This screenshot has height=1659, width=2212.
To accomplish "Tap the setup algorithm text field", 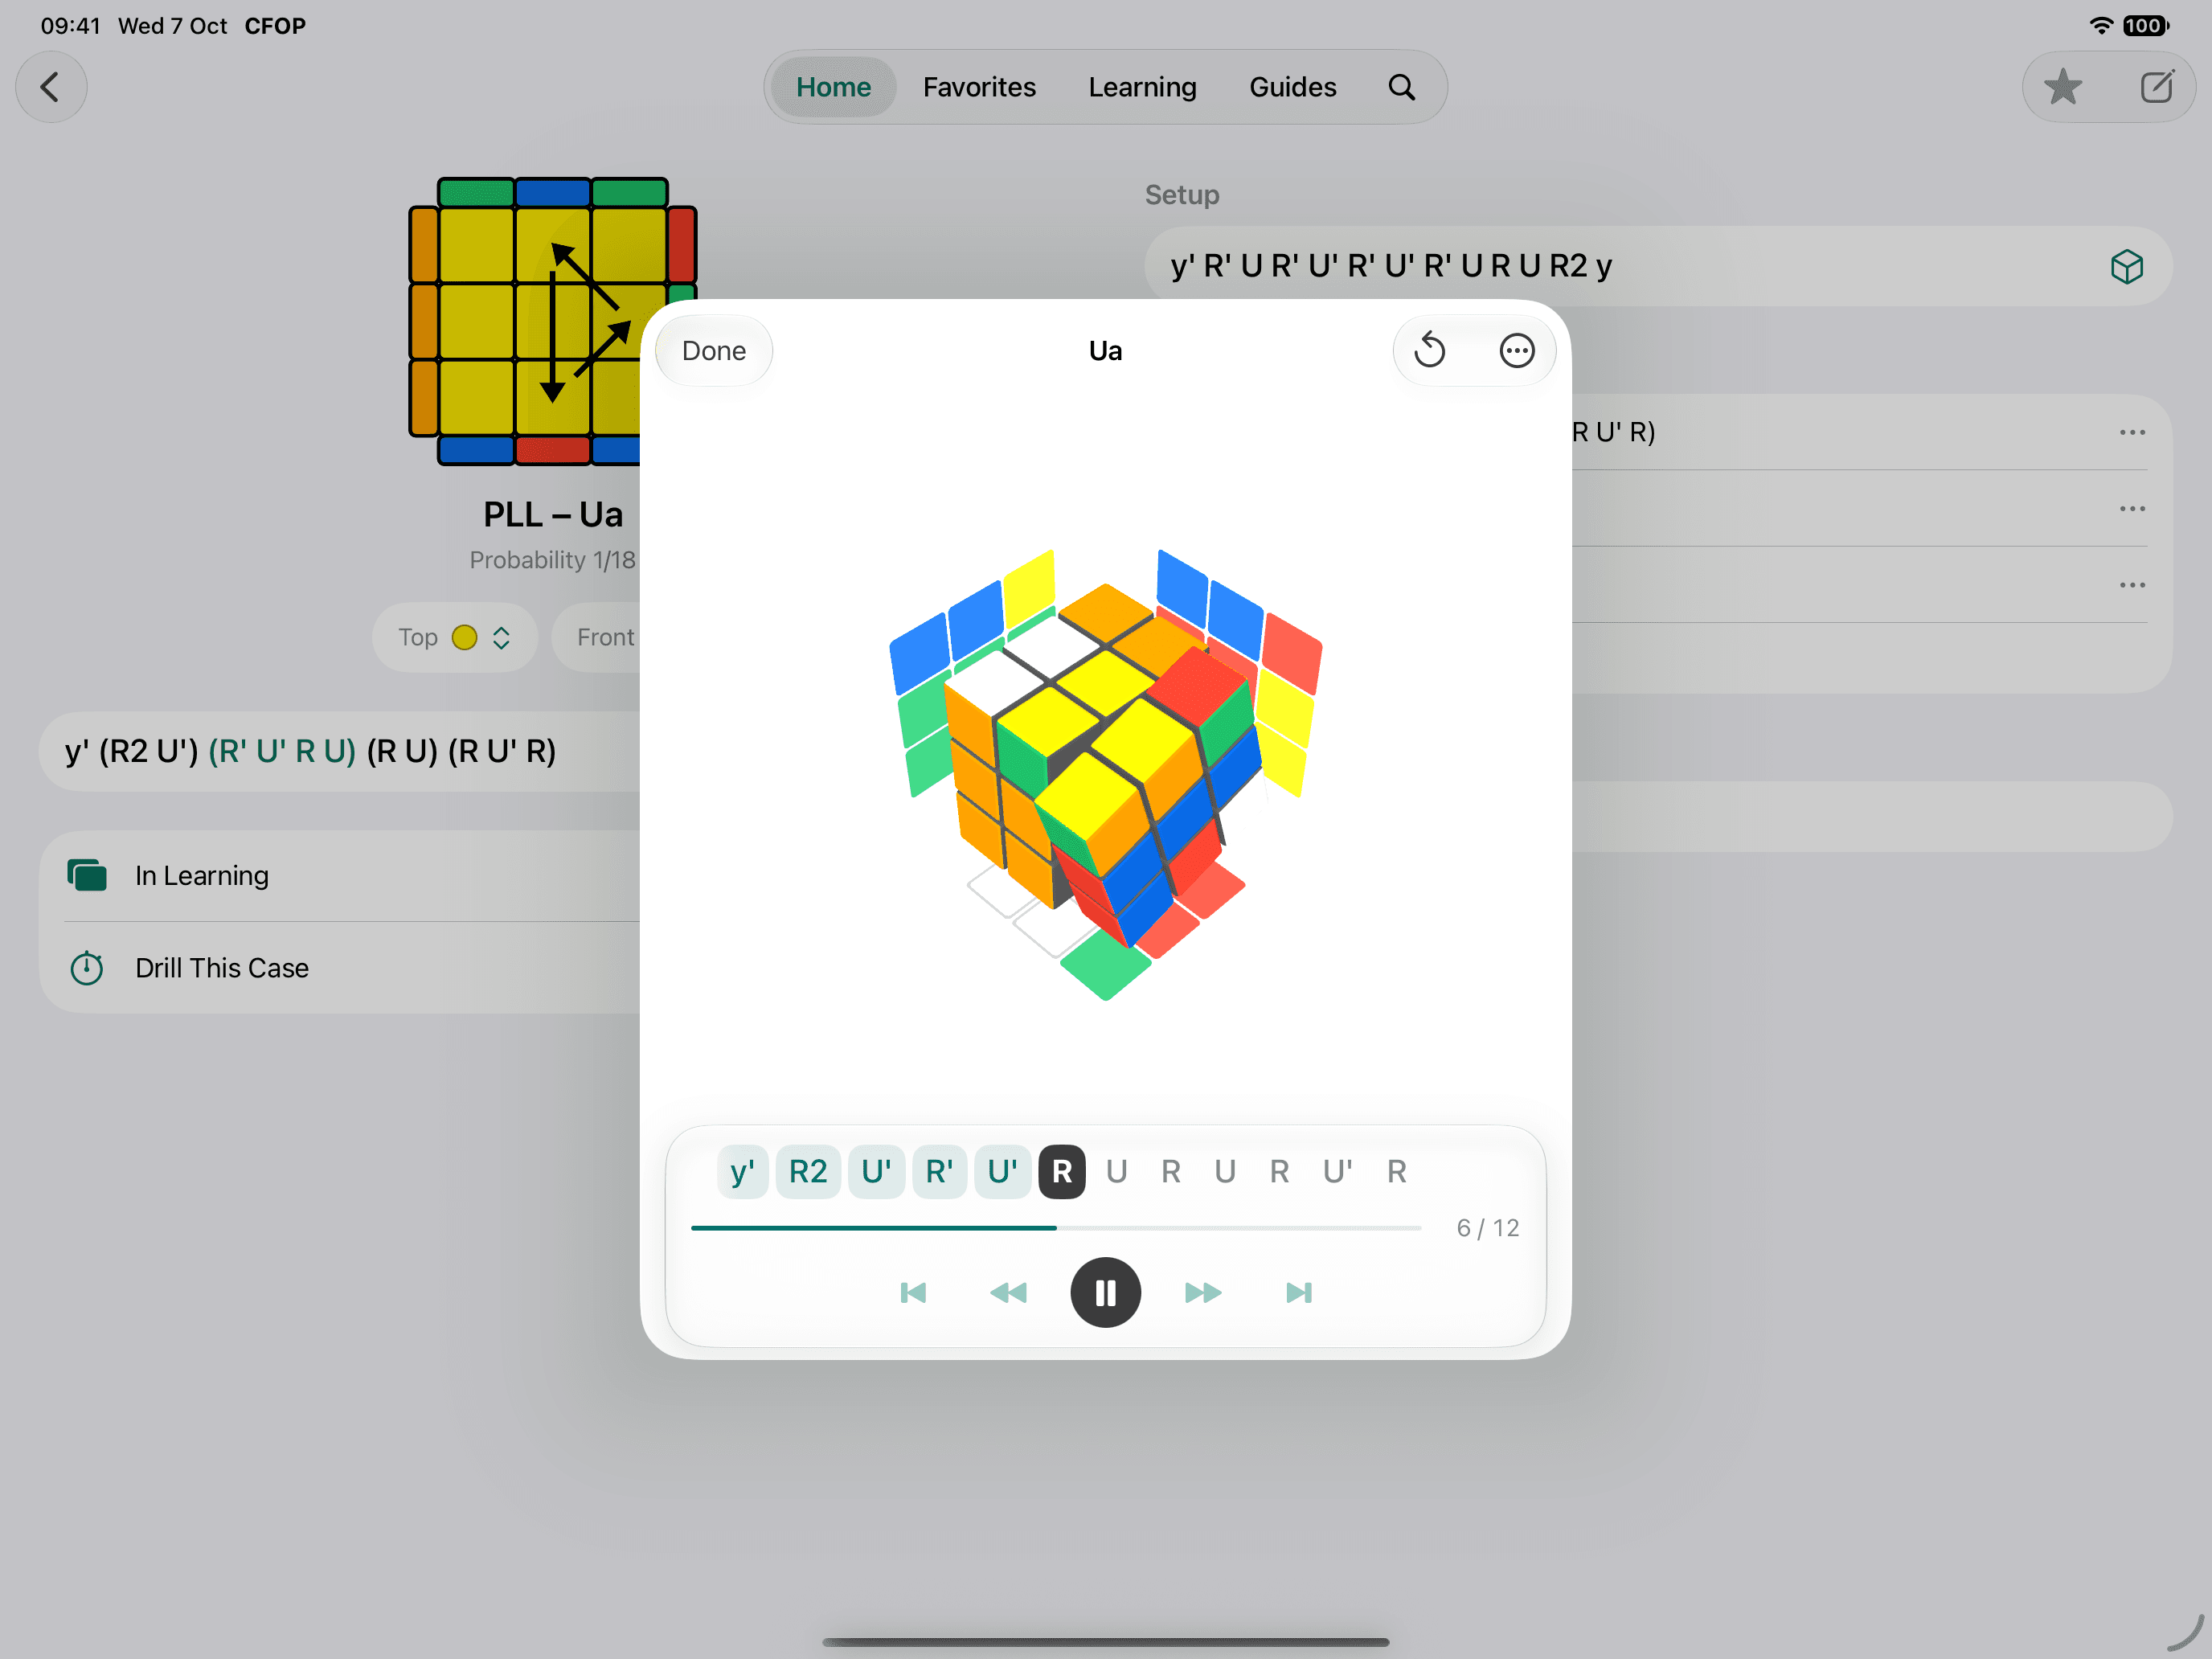I will tap(1658, 266).
